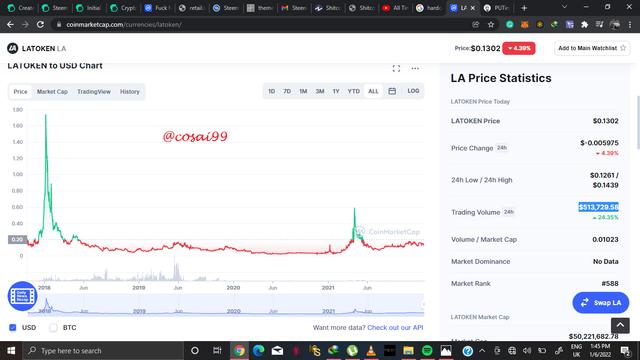Switch chart to TradingView tab
Screen dimensions: 640x360
[94, 91]
